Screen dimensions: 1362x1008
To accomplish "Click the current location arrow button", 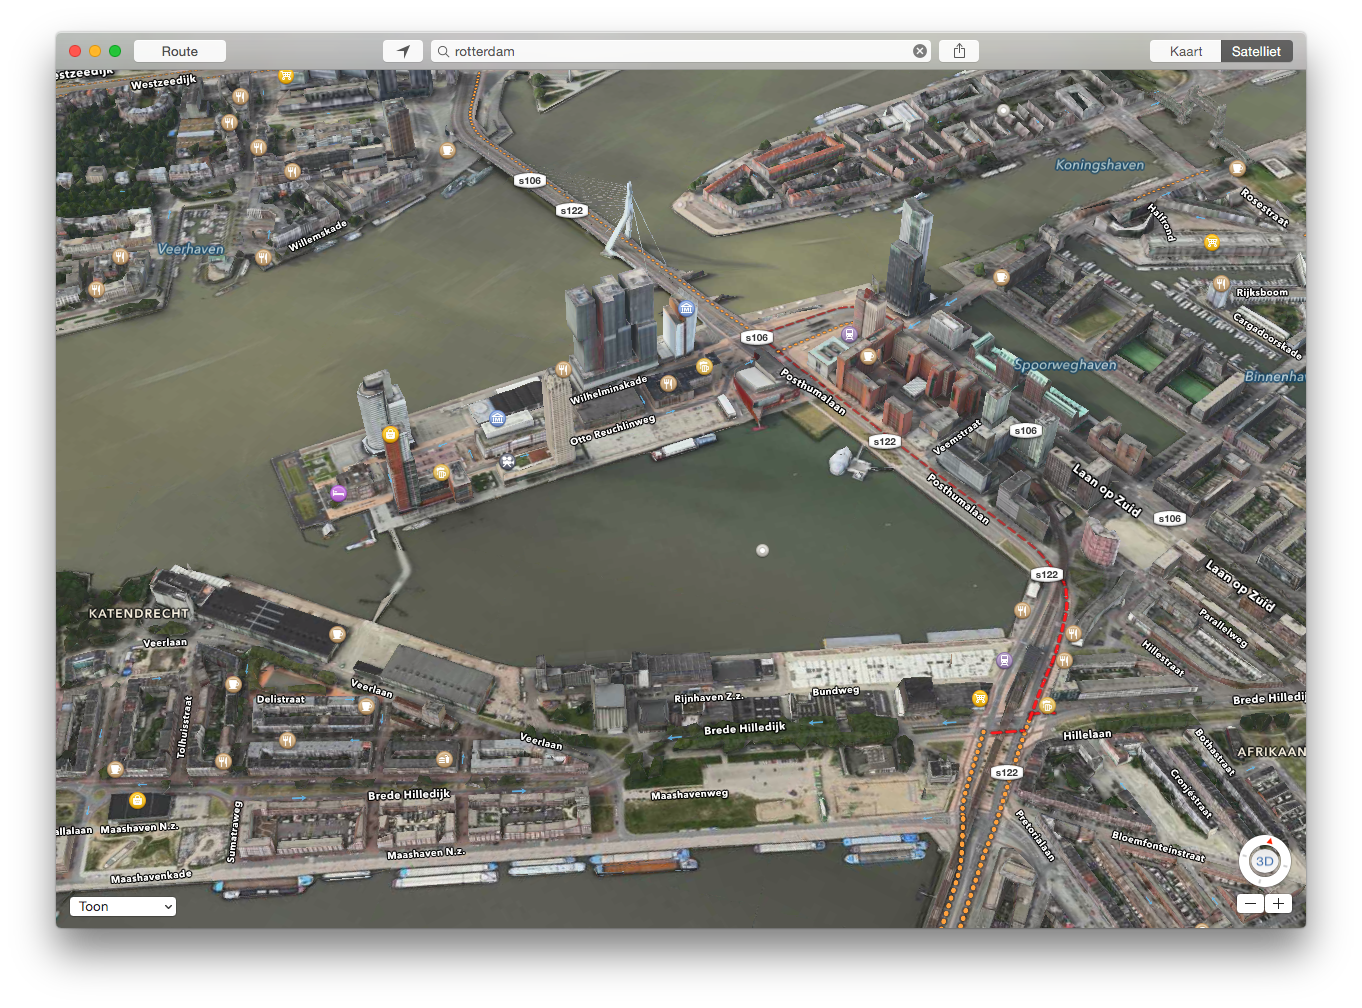I will click(403, 51).
